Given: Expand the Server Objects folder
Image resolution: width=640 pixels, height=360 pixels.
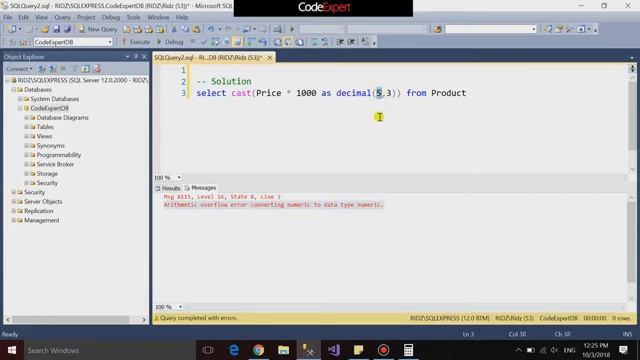Looking at the screenshot, I should pyautogui.click(x=13, y=202).
